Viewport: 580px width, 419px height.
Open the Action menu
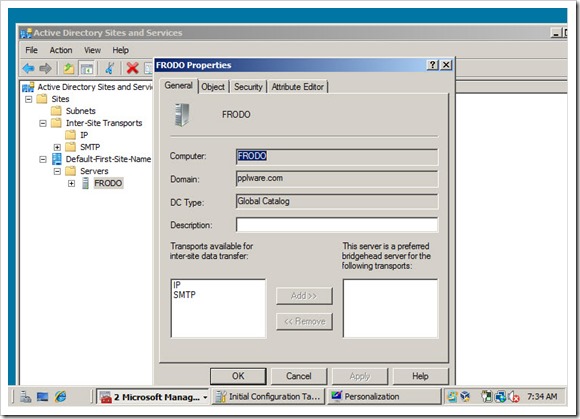pyautogui.click(x=61, y=50)
